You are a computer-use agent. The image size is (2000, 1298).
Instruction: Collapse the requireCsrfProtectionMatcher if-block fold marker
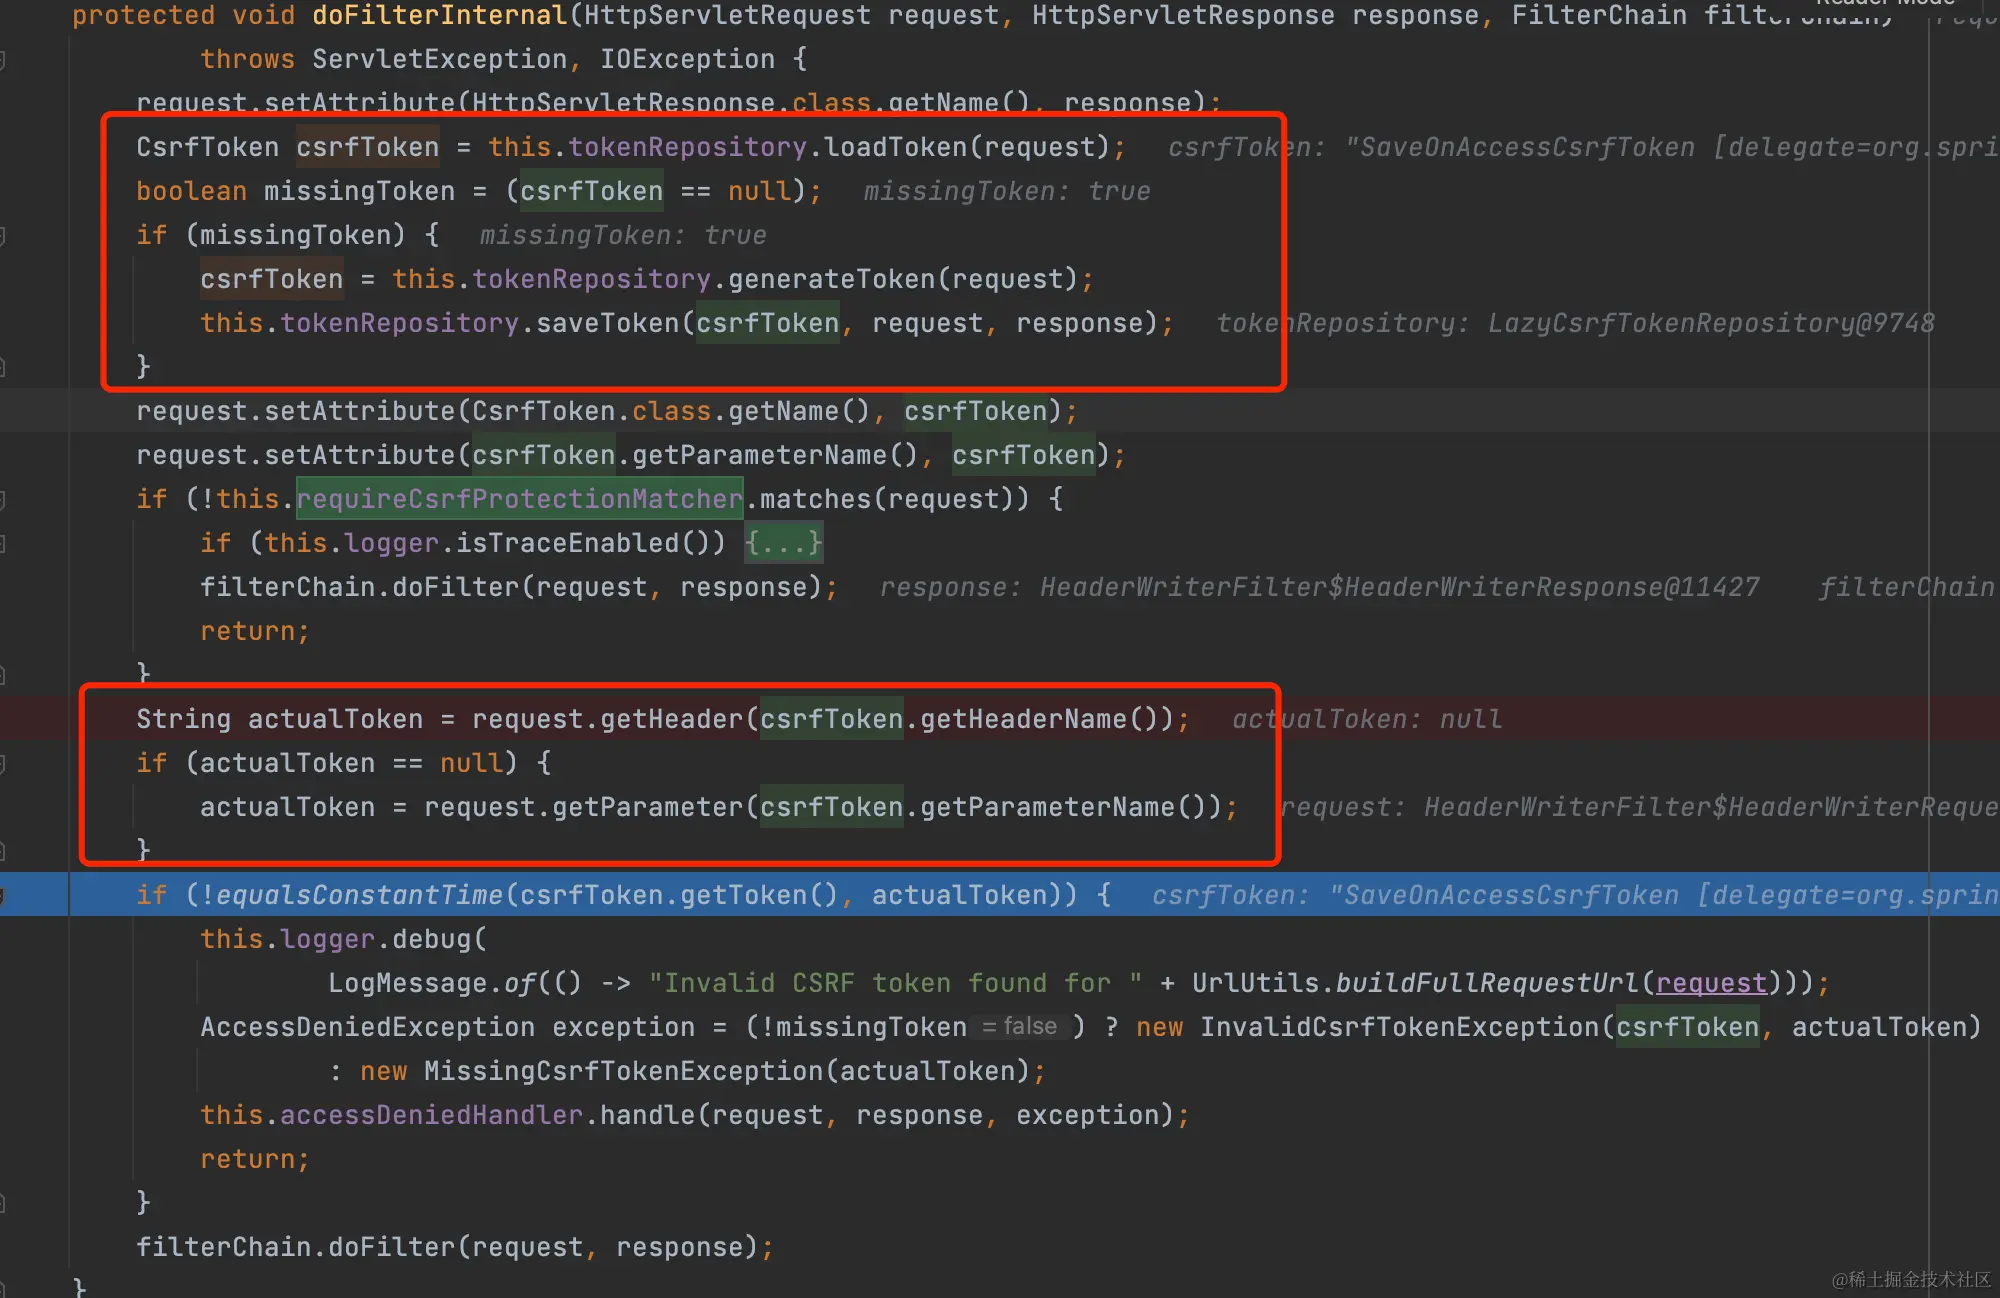coord(3,499)
